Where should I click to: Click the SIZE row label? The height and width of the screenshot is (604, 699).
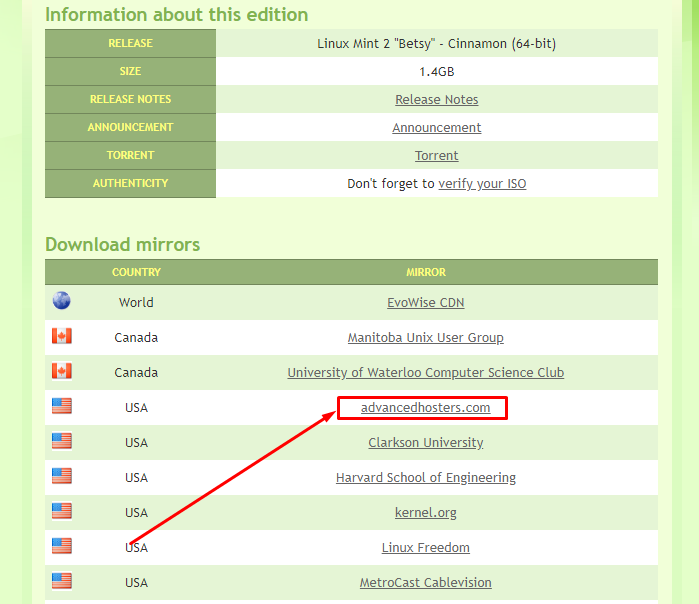click(x=130, y=71)
